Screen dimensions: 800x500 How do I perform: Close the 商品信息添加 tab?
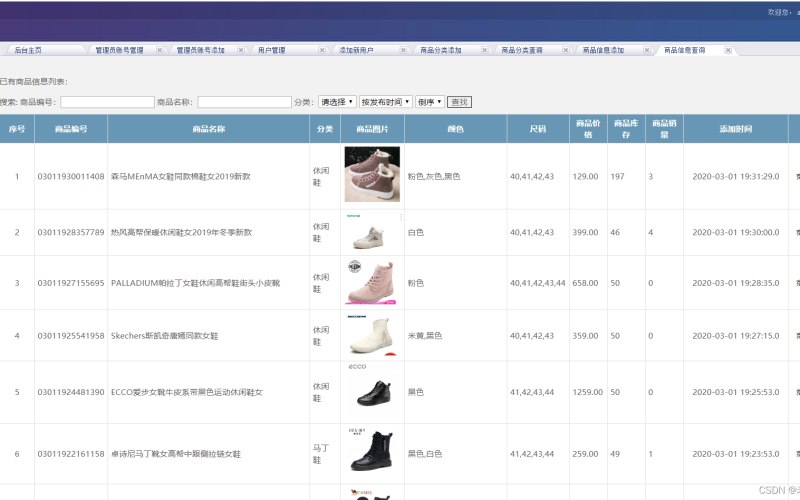click(646, 50)
